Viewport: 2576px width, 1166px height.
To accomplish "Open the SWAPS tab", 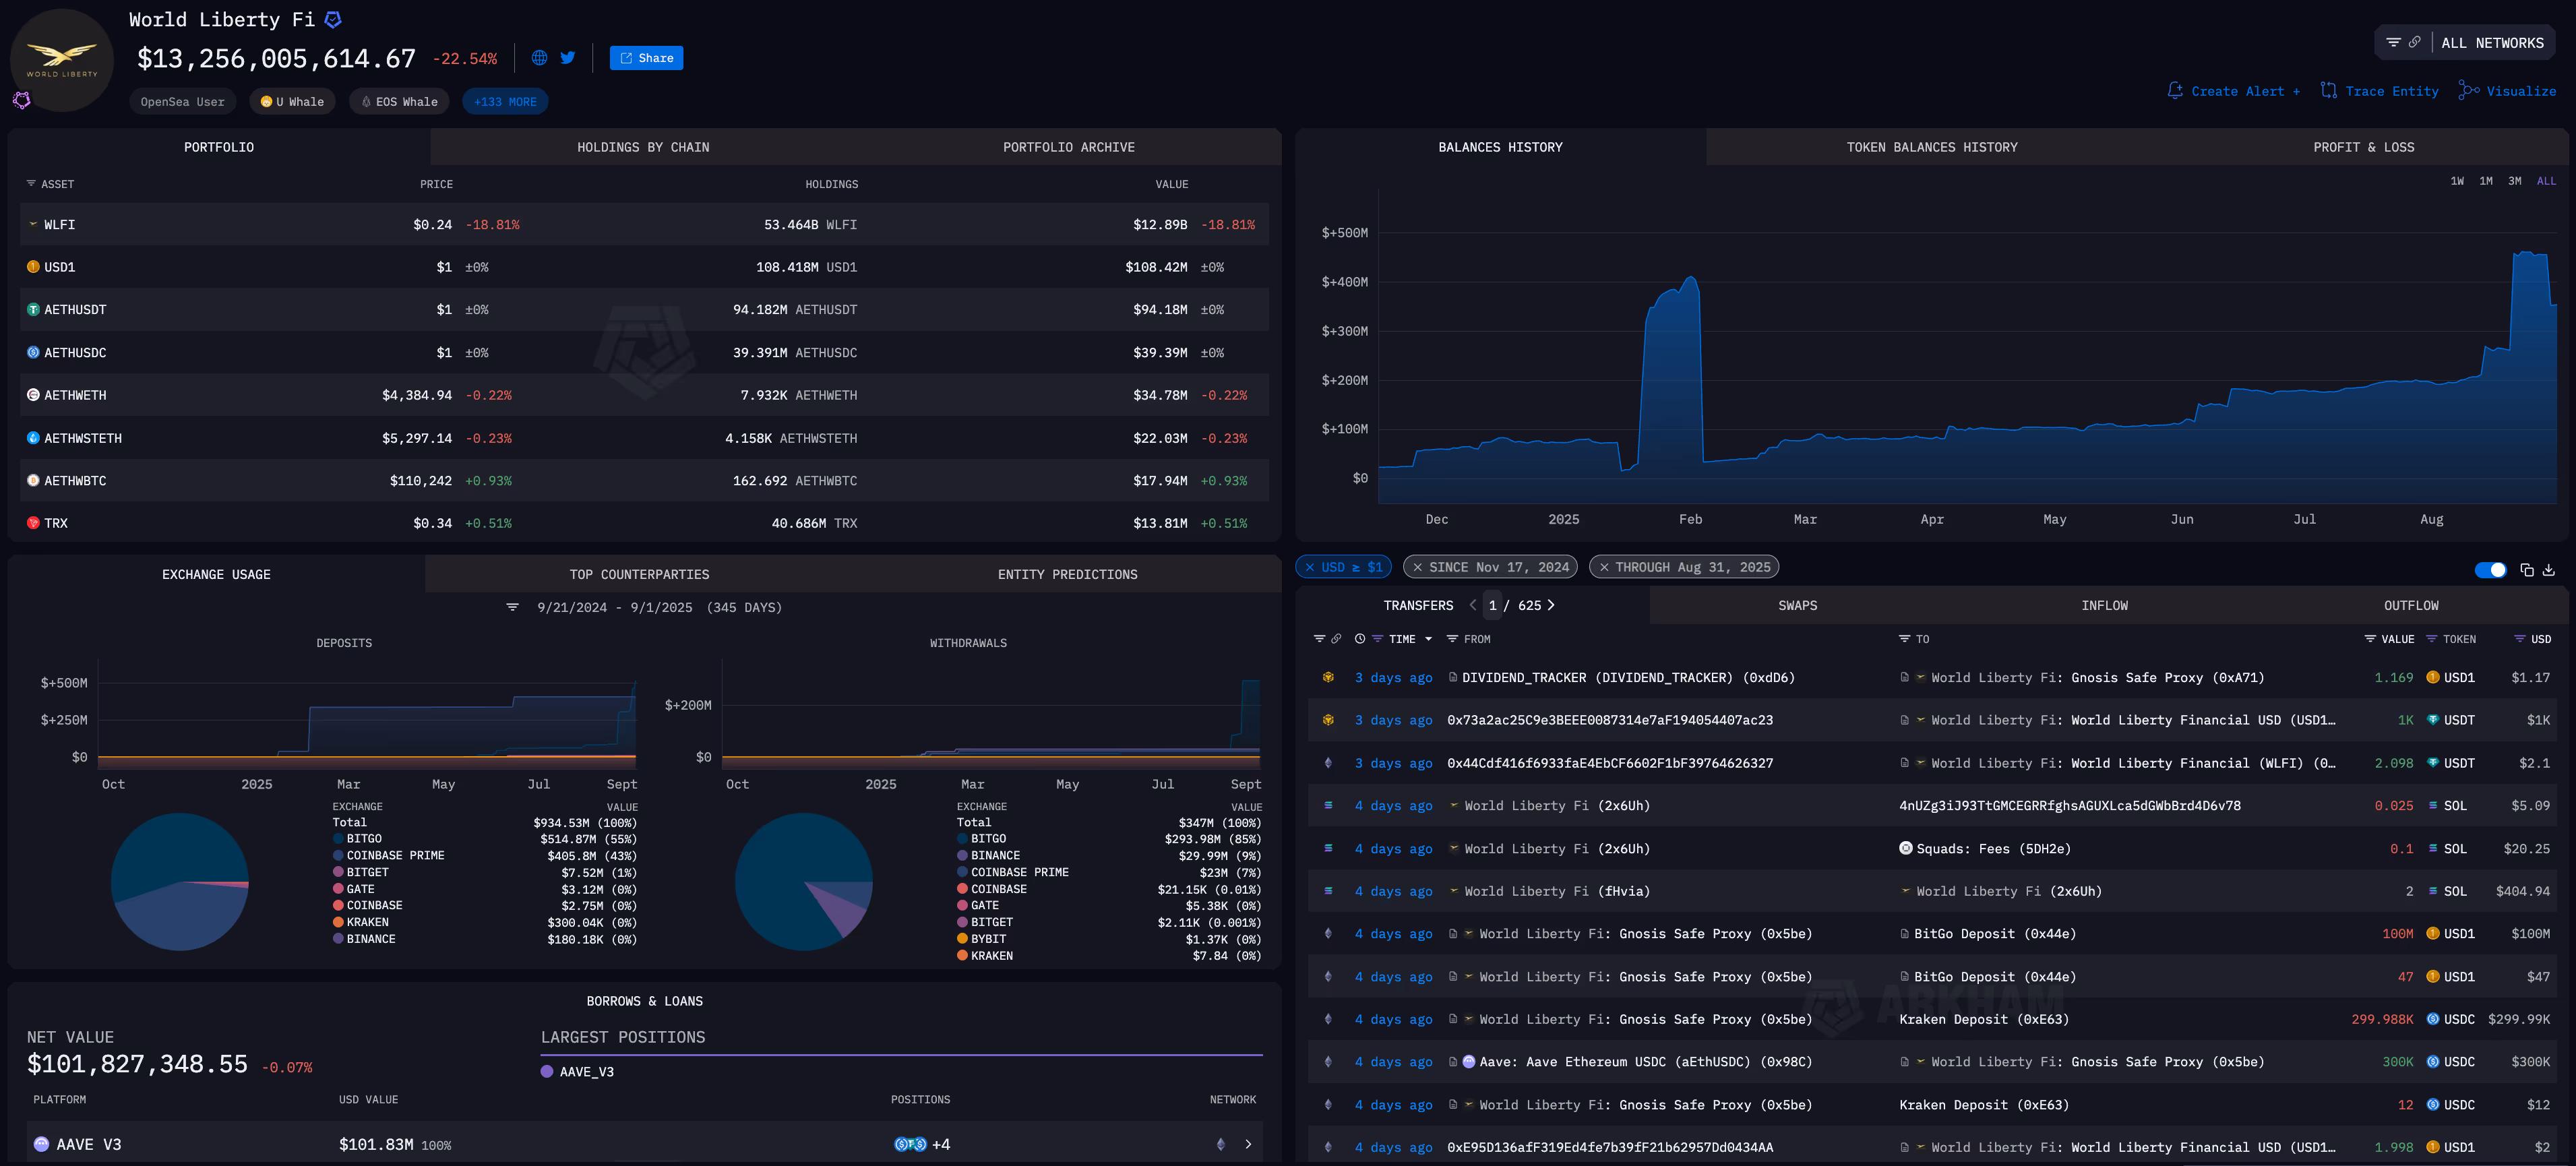I will point(1798,605).
